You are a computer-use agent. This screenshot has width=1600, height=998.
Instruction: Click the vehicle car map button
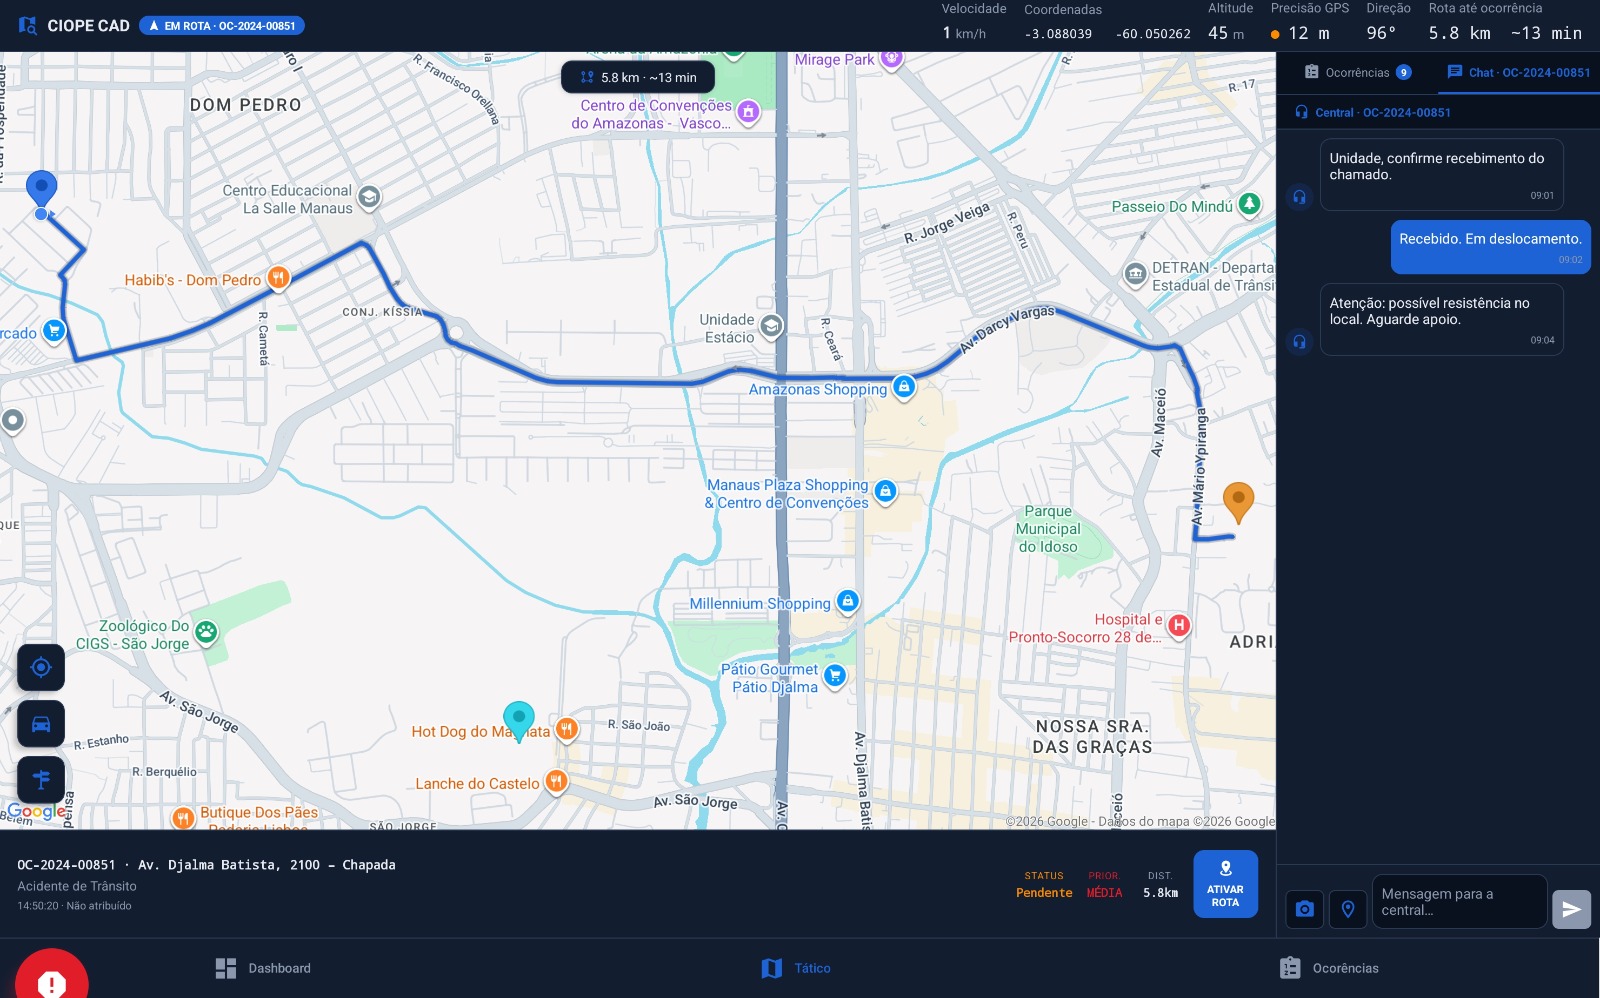point(41,724)
